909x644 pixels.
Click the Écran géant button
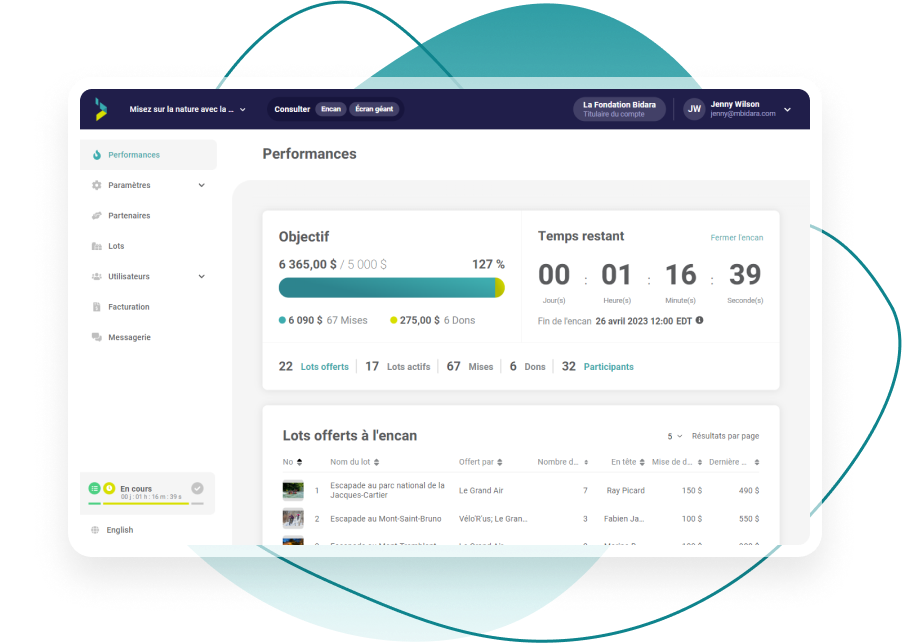(374, 109)
